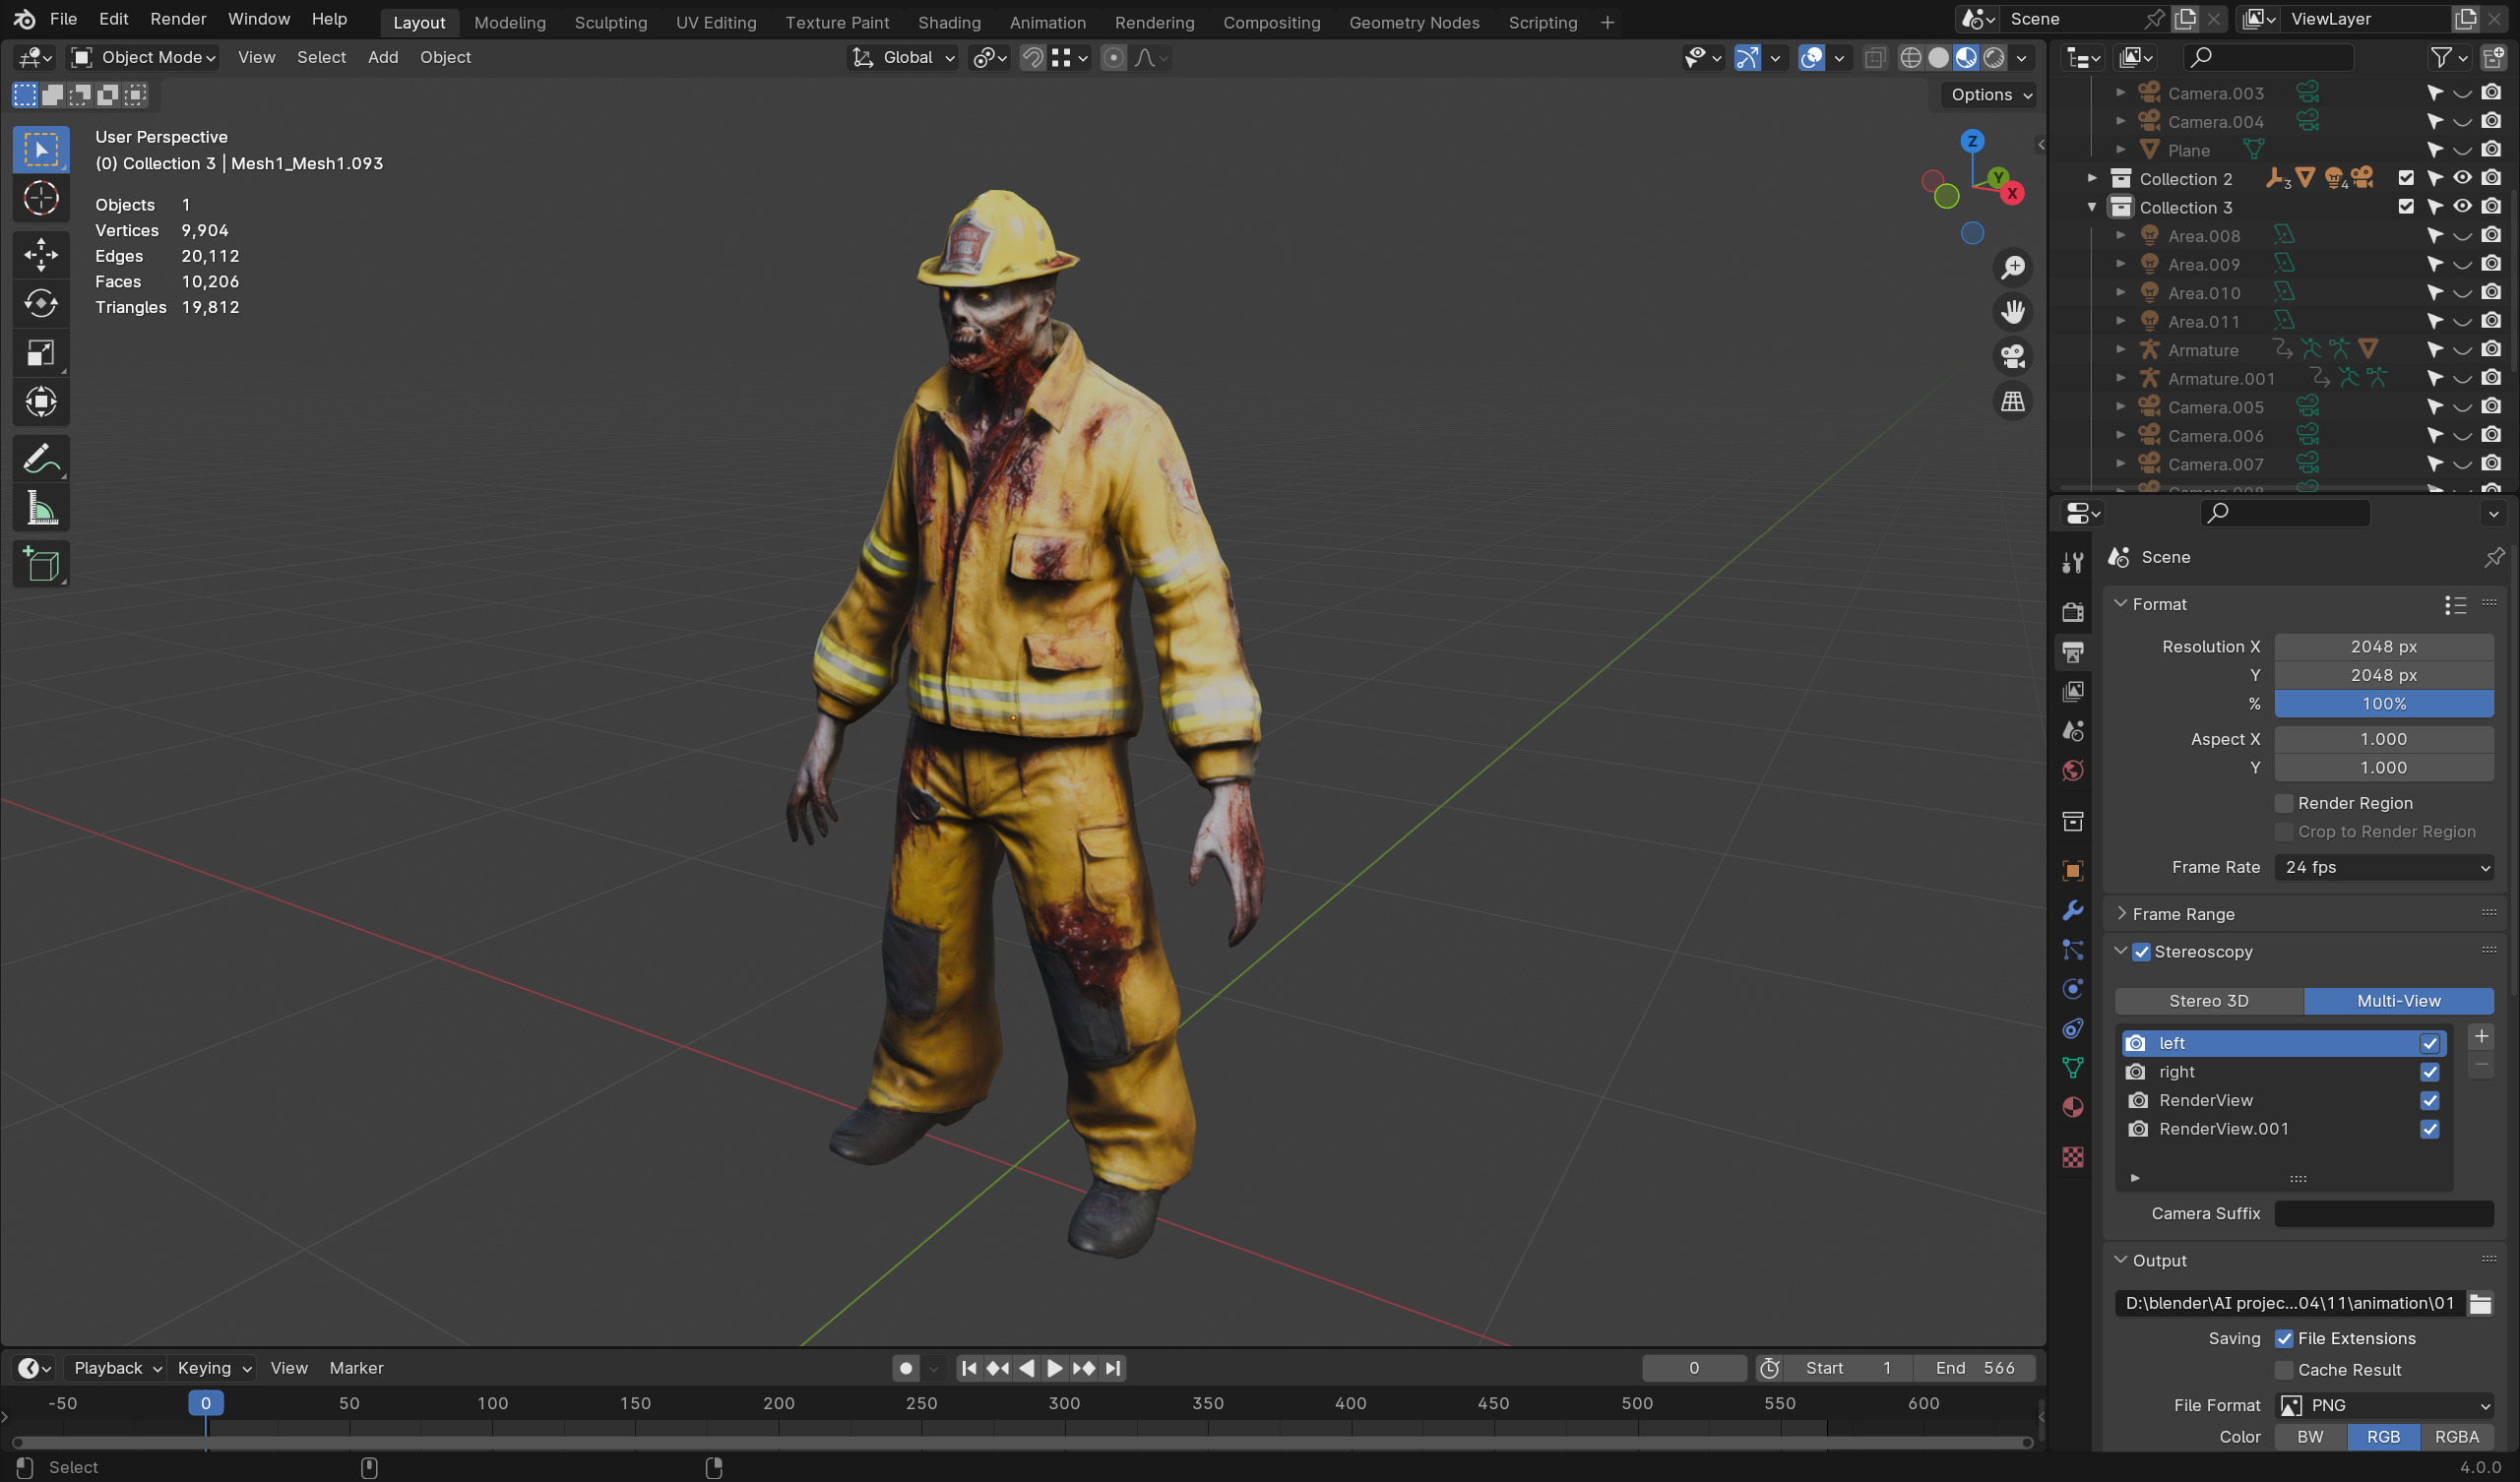The height and width of the screenshot is (1482, 2520).
Task: Open the Global orientation dropdown
Action: point(903,58)
